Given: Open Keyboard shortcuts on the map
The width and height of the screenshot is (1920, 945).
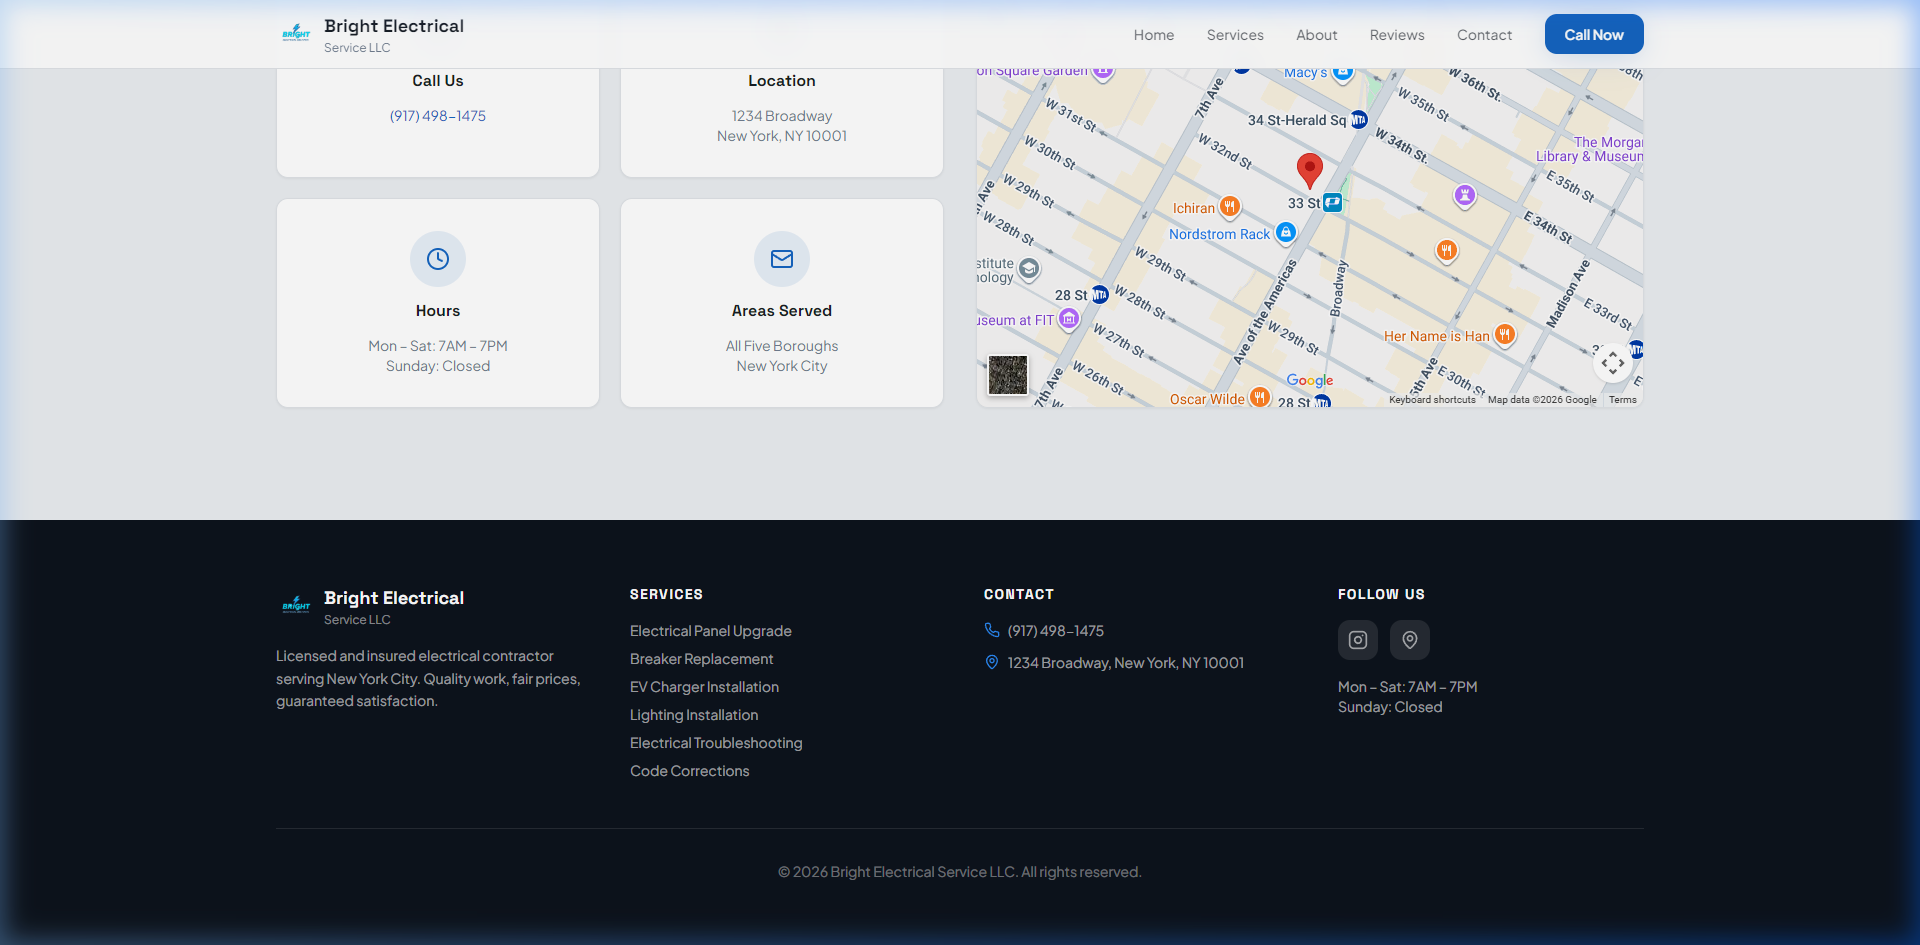Looking at the screenshot, I should pyautogui.click(x=1432, y=400).
